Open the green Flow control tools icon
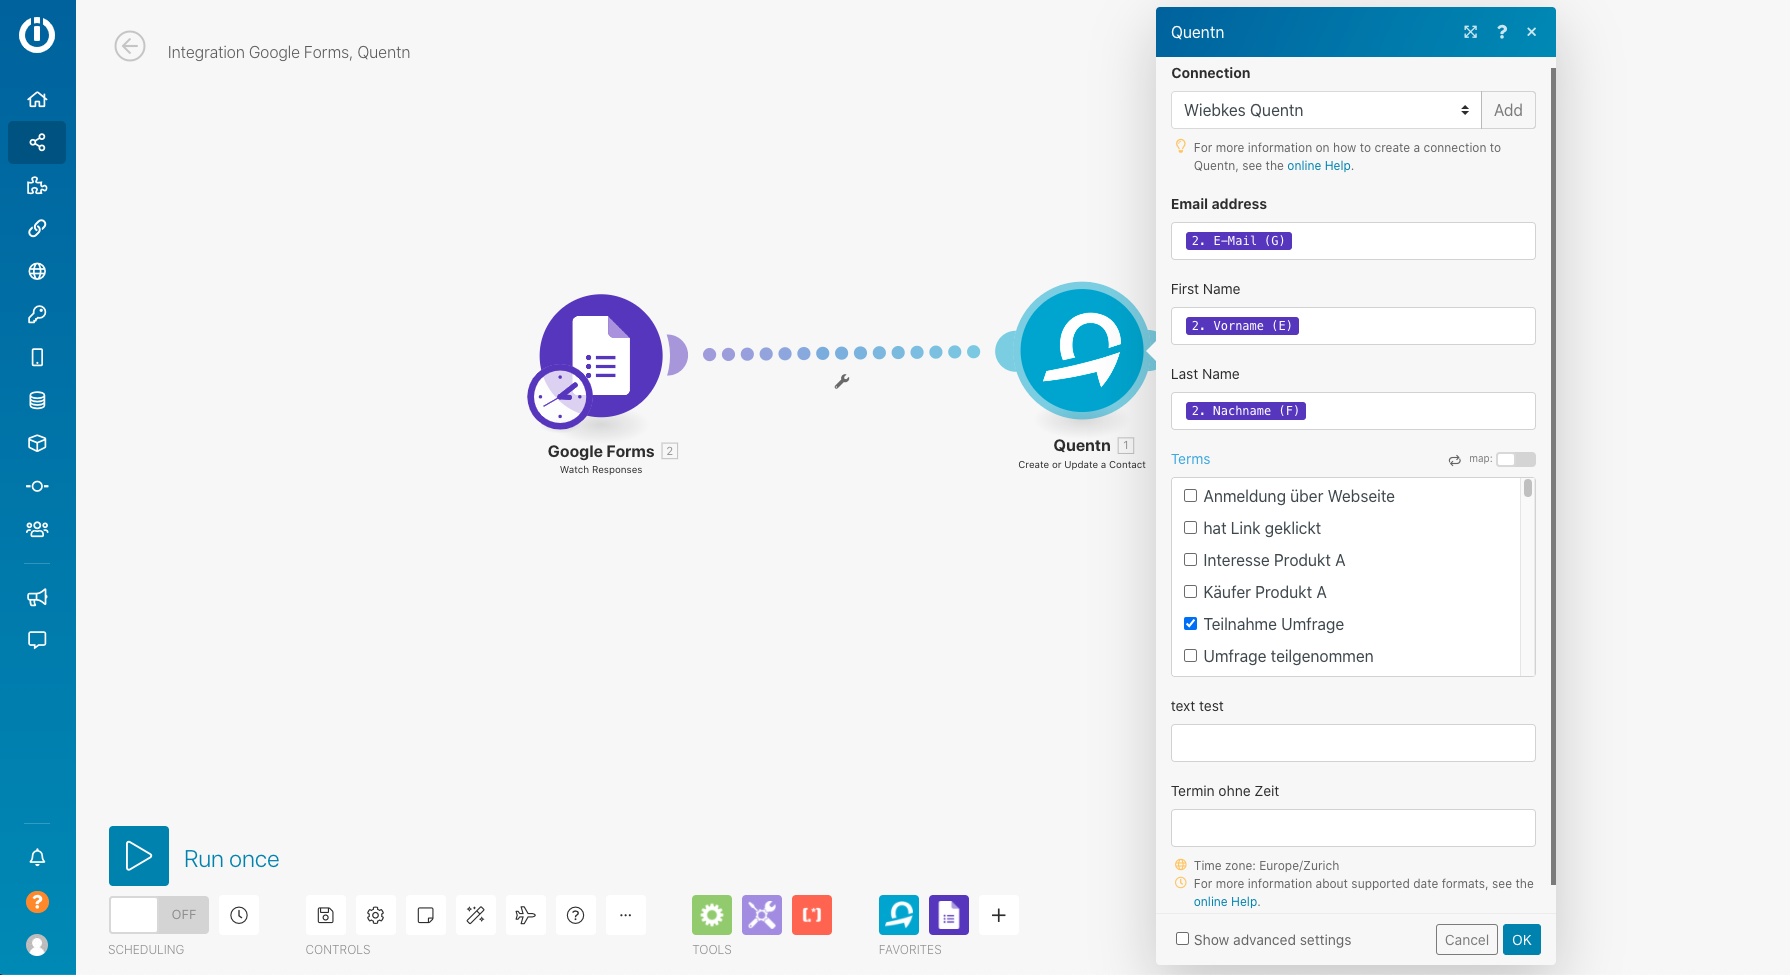The width and height of the screenshot is (1790, 975). click(712, 915)
